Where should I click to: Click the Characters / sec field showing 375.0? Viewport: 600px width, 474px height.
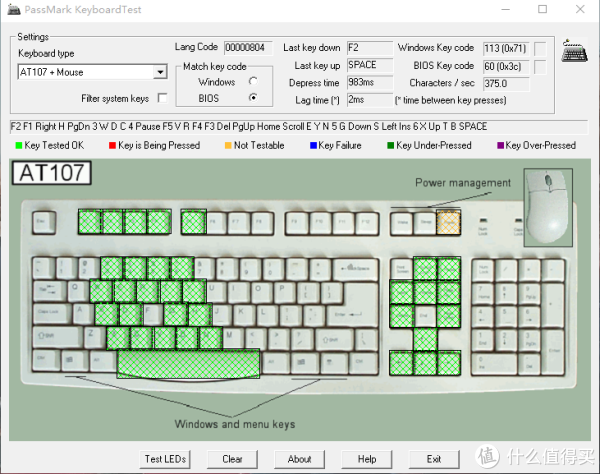coord(506,83)
